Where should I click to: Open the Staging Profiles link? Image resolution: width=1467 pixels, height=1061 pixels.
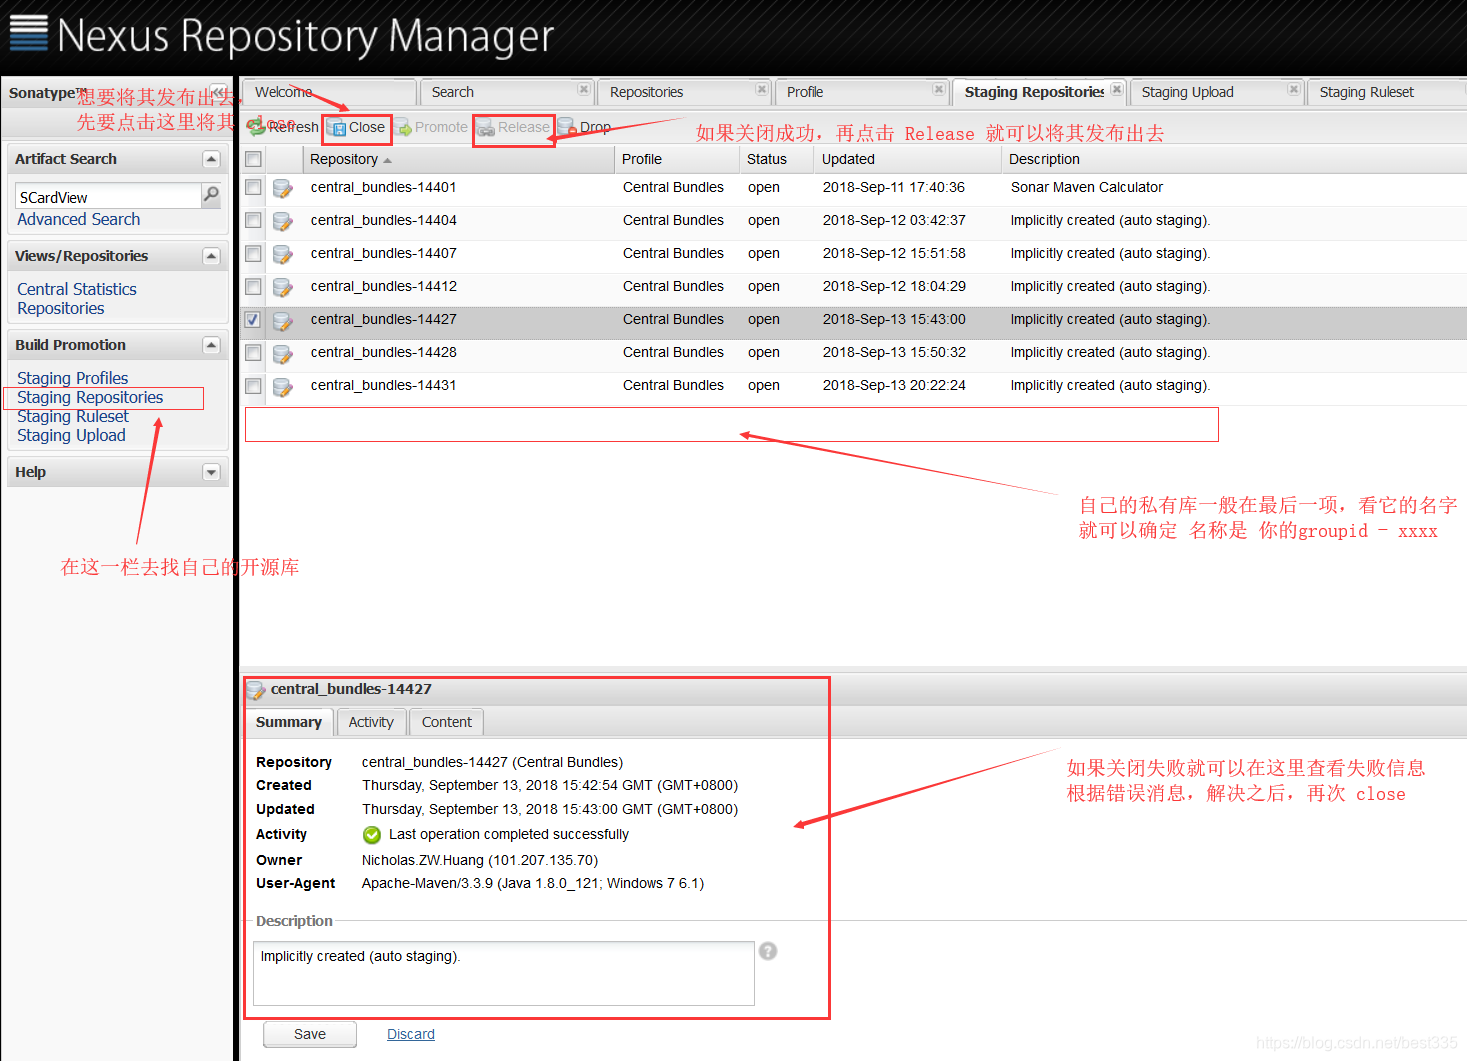[73, 378]
